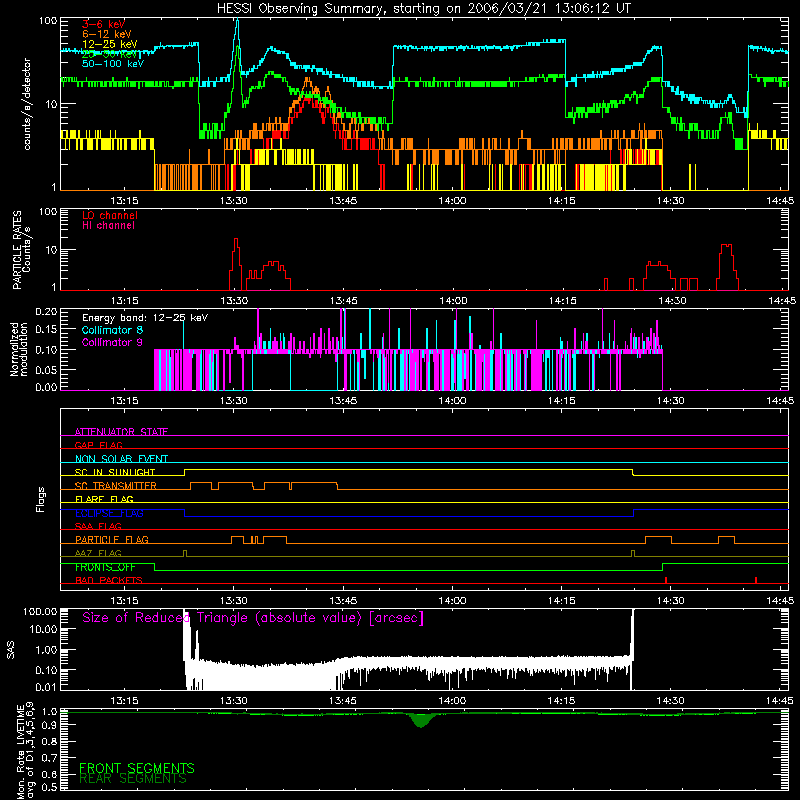Image resolution: width=800 pixels, height=800 pixels.
Task: Click the "Energy band: 12-25 keV" text
Action: pyautogui.click(x=145, y=318)
